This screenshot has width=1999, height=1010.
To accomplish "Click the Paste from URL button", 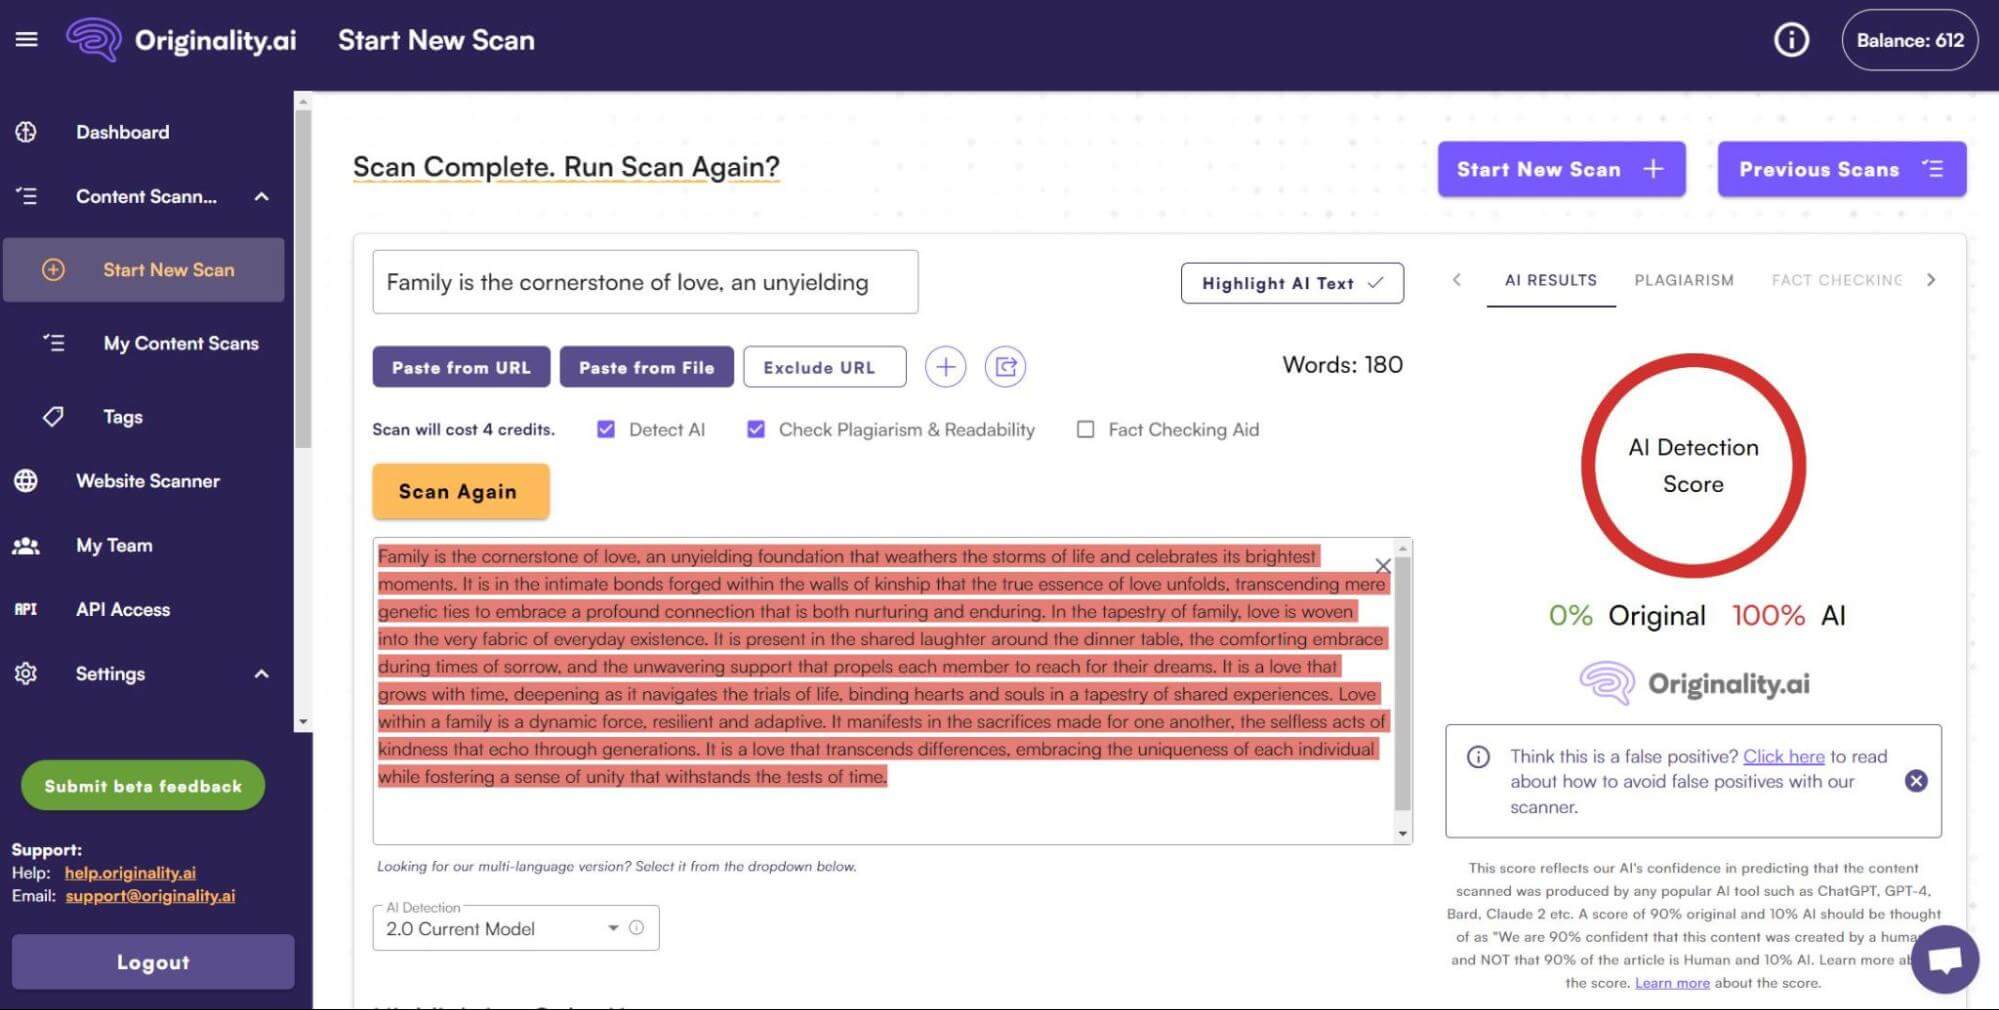I will pos(461,367).
